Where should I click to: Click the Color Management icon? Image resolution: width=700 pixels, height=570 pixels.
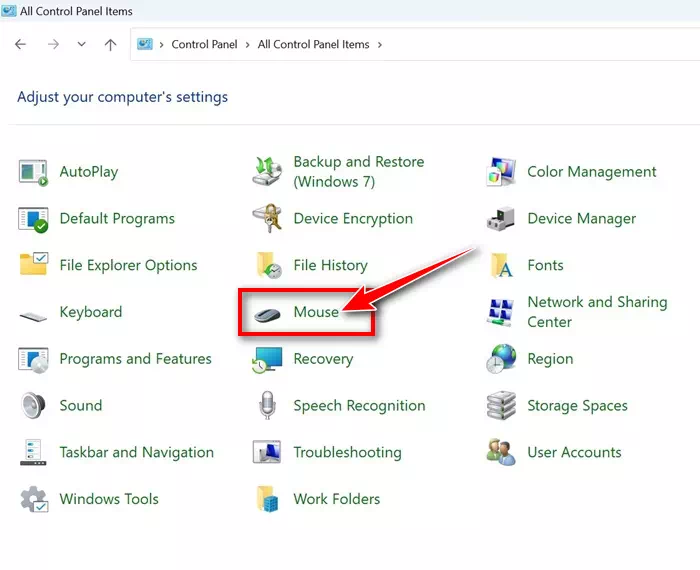point(501,172)
